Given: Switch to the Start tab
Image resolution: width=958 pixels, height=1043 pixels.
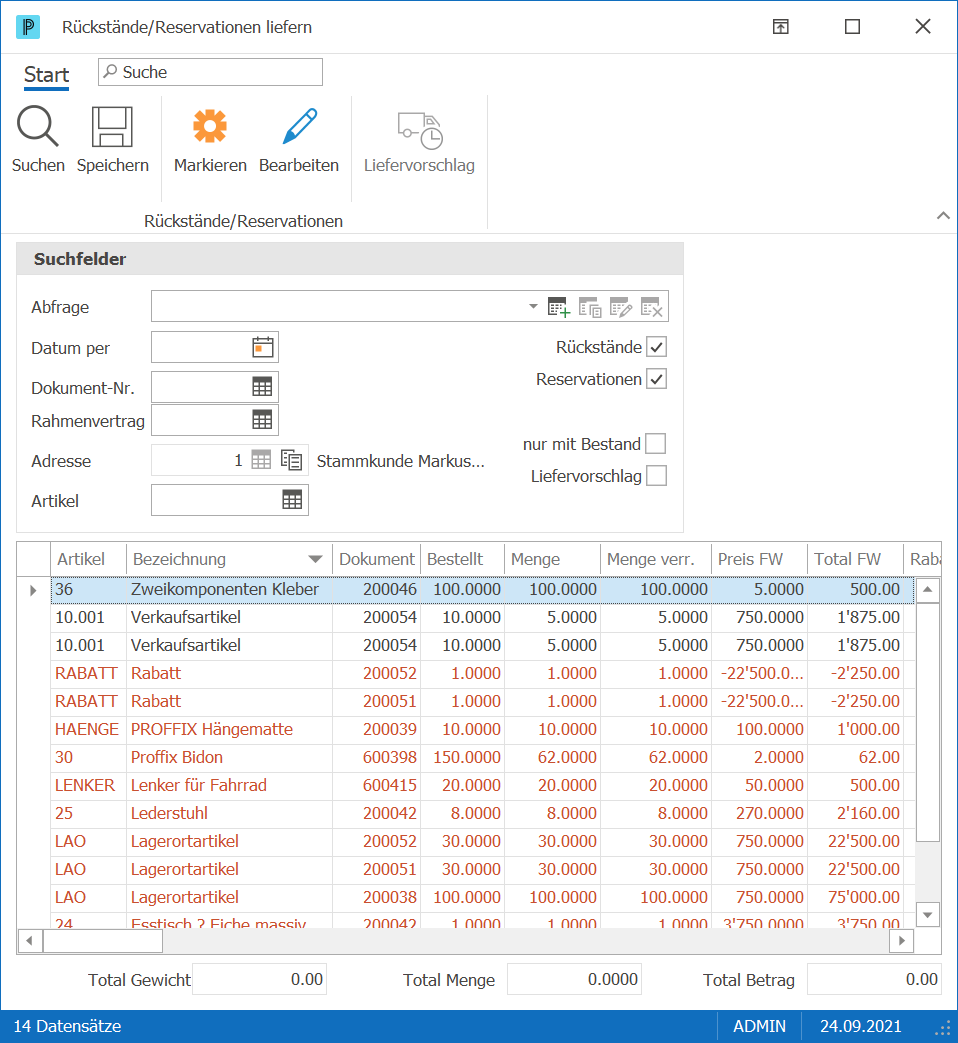Looking at the screenshot, I should coord(47,74).
